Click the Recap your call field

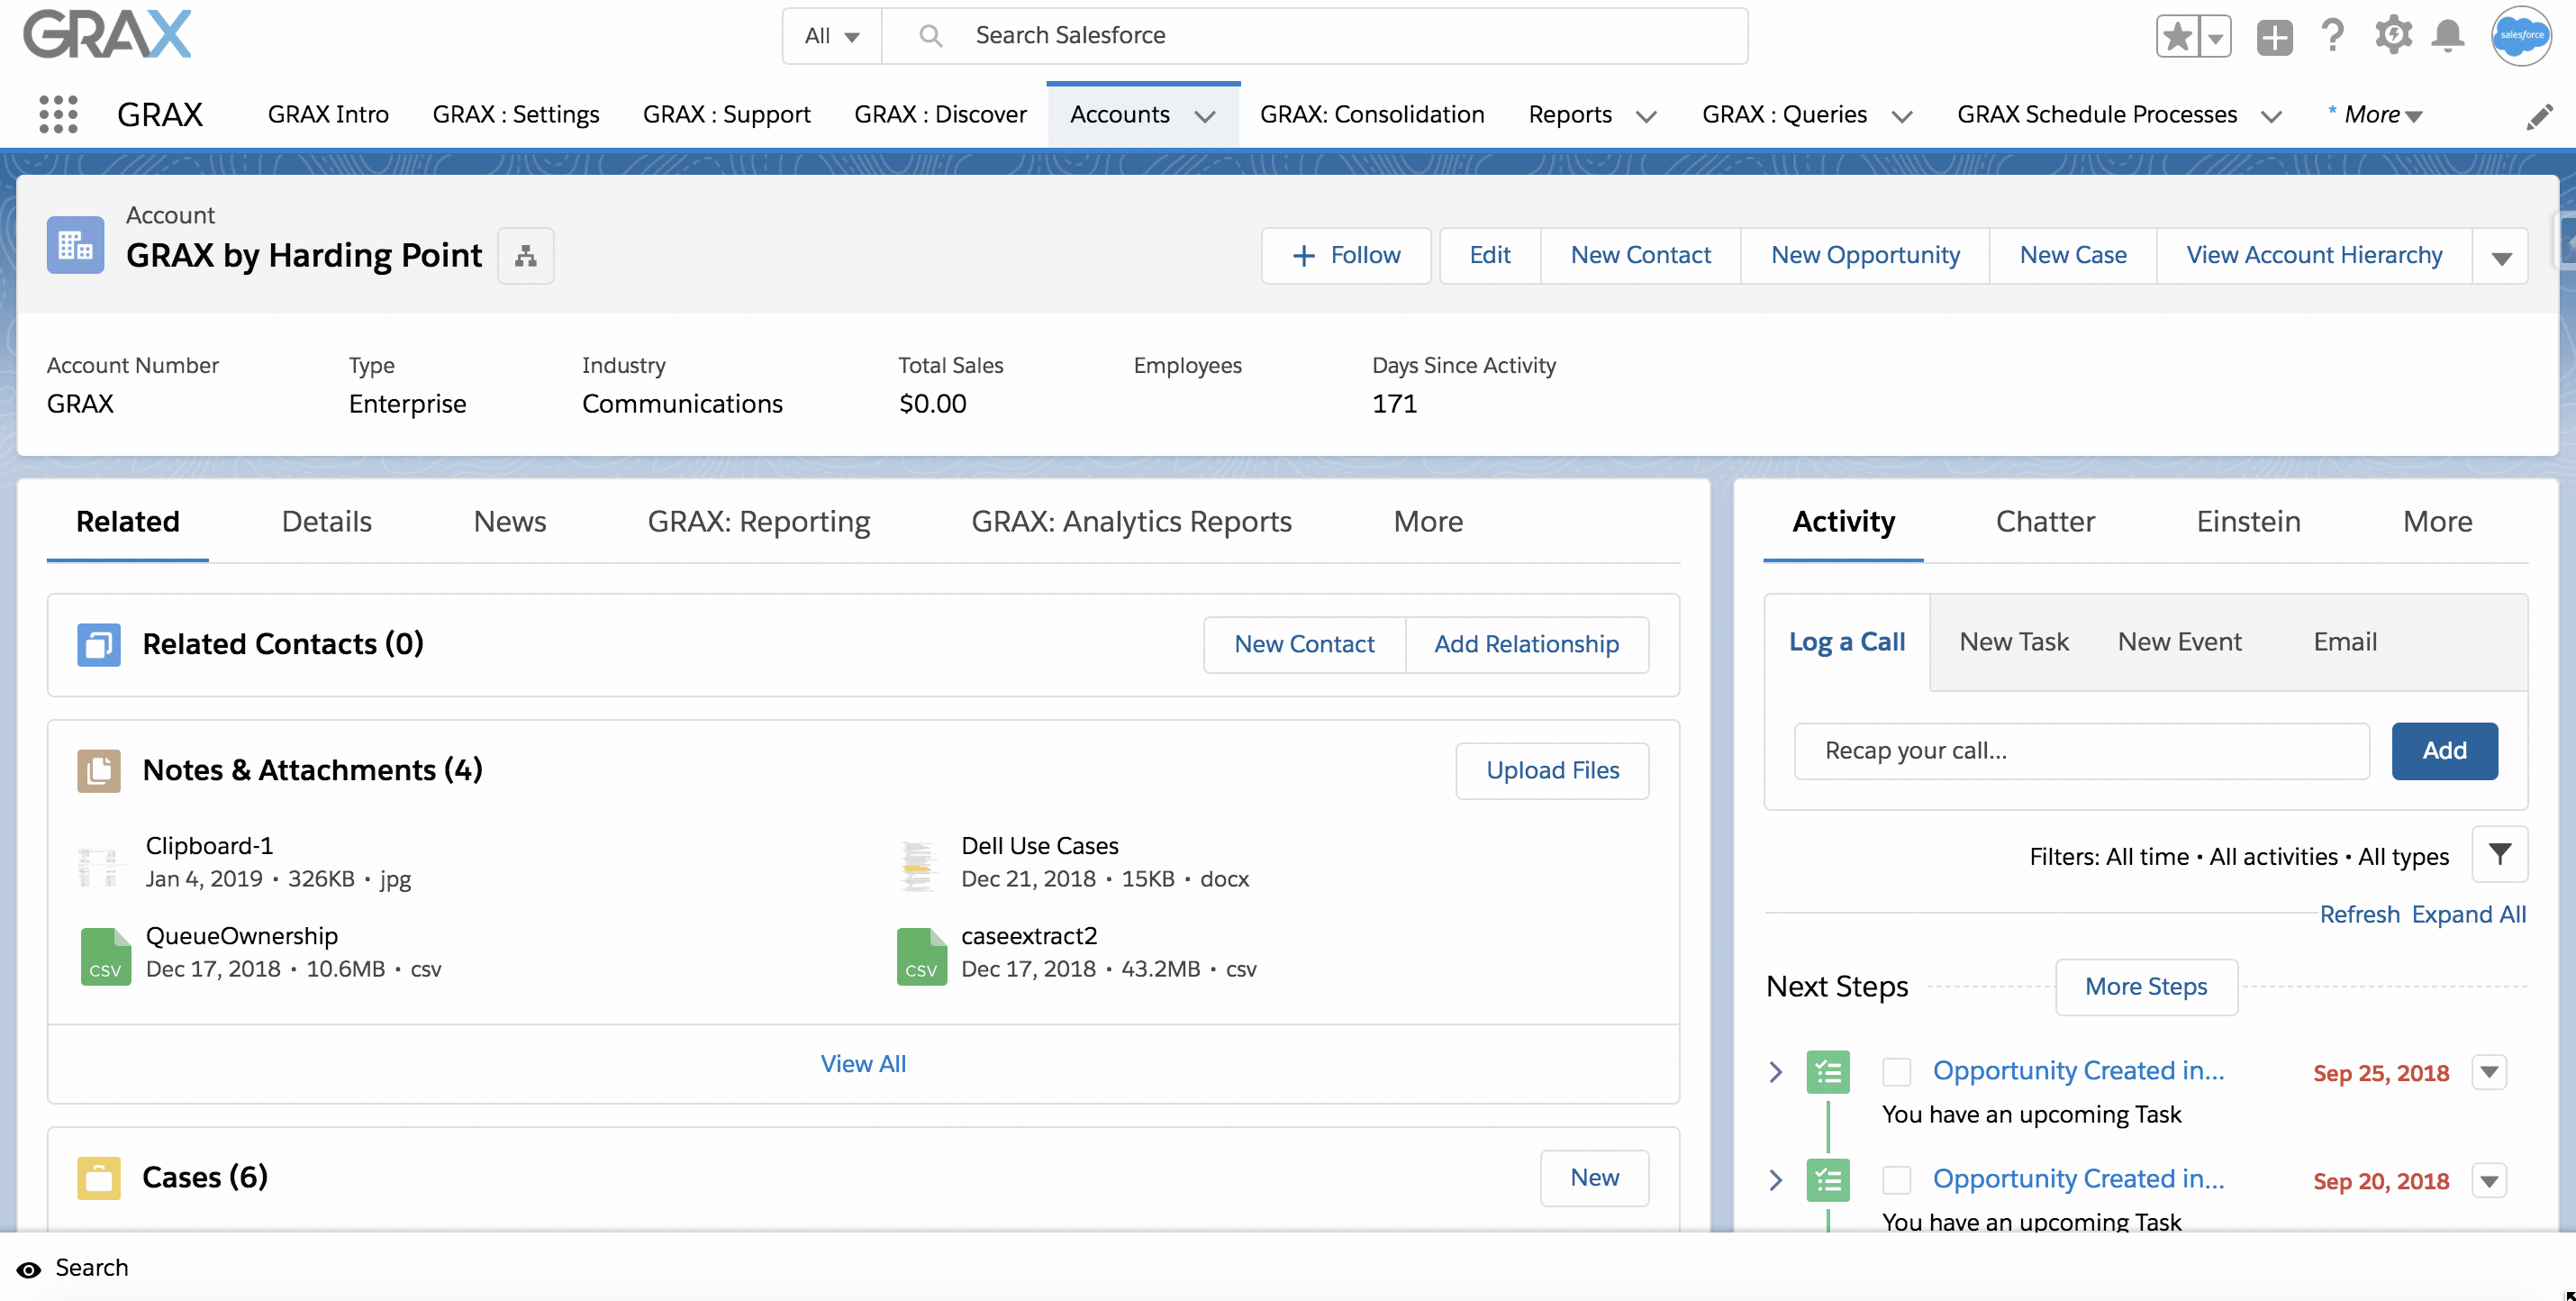[2081, 751]
